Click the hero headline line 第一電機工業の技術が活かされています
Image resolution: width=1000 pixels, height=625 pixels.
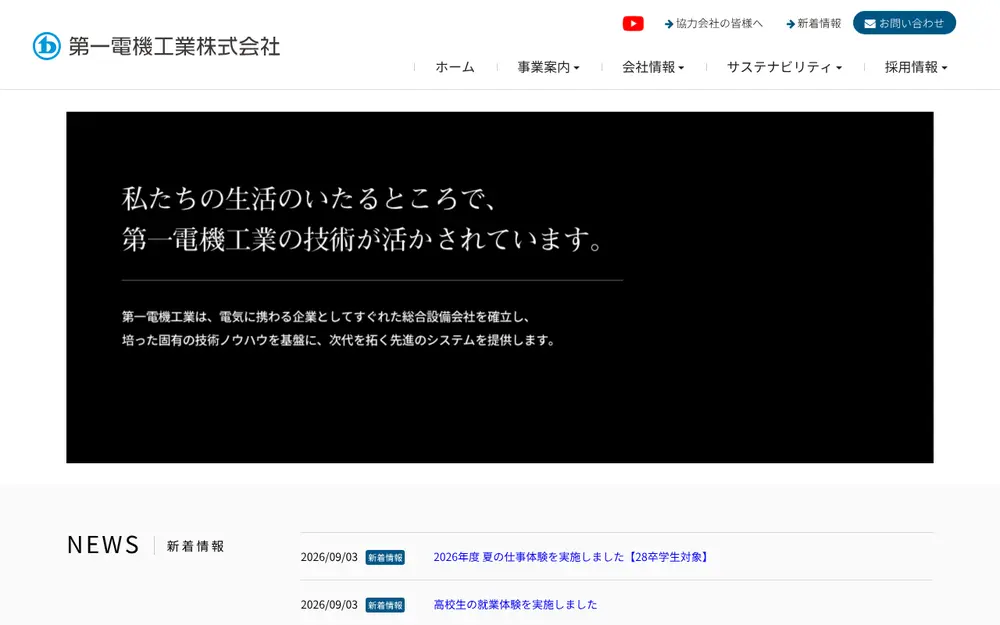362,240
